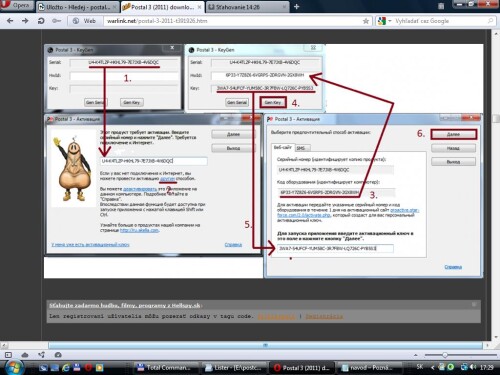Follow the 'другим' link in activation text

(167, 179)
